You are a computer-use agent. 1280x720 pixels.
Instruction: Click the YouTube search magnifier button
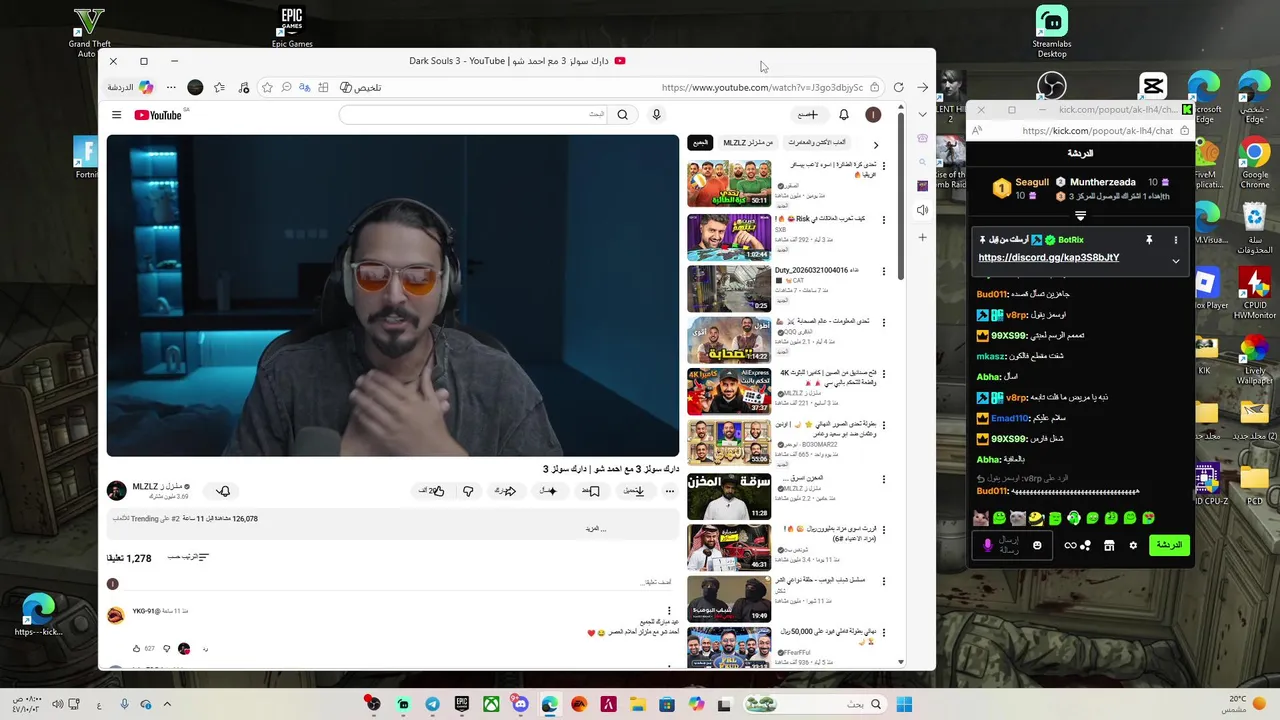coord(622,115)
